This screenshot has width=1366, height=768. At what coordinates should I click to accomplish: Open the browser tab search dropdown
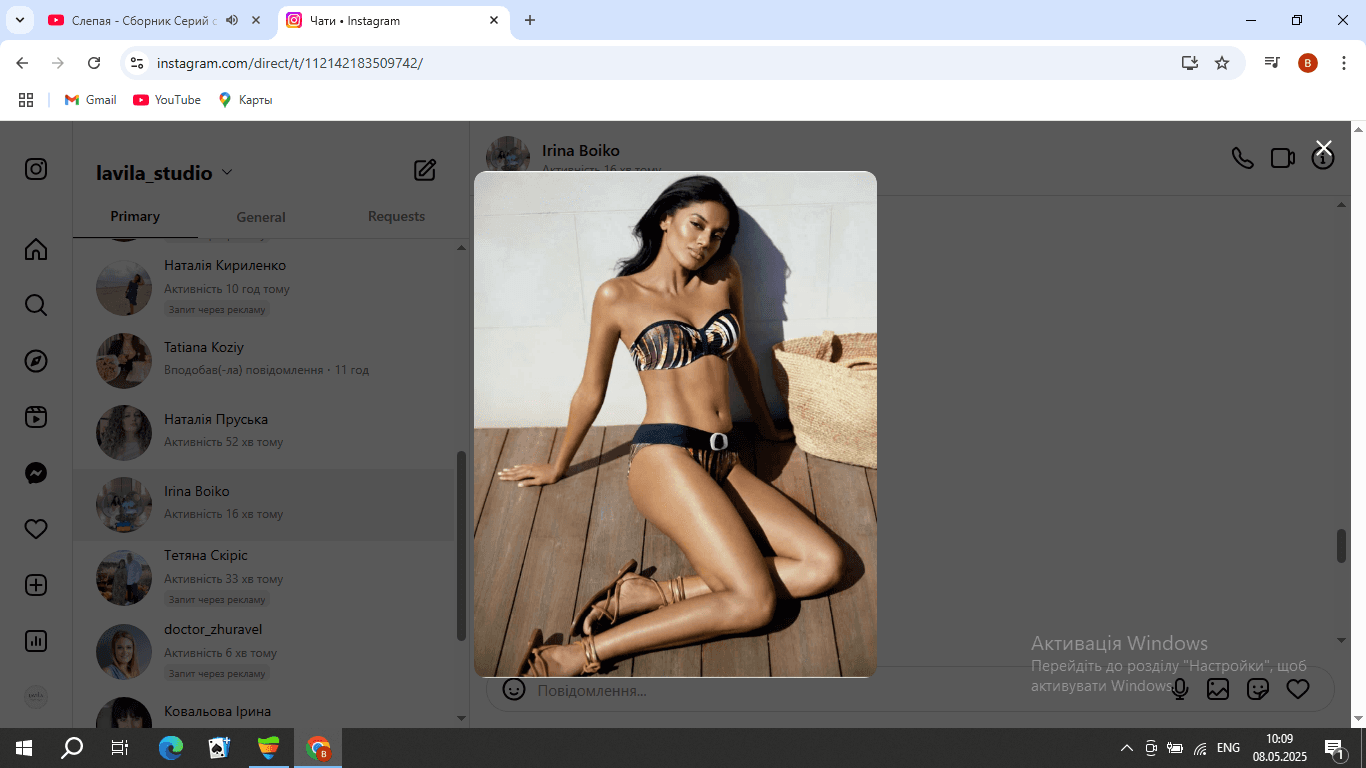(x=19, y=20)
